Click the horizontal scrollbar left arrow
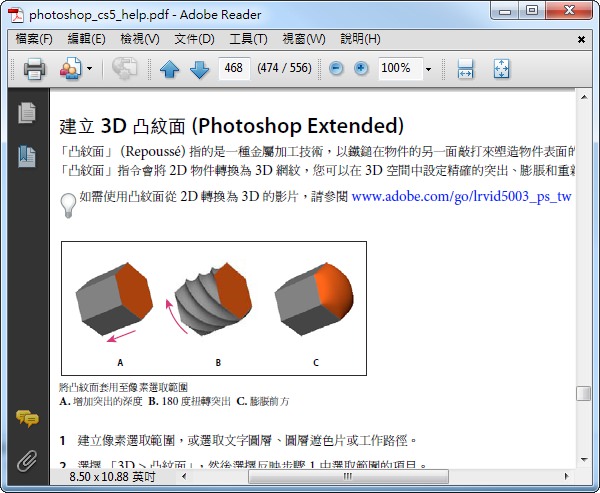The image size is (600, 493). coord(184,477)
